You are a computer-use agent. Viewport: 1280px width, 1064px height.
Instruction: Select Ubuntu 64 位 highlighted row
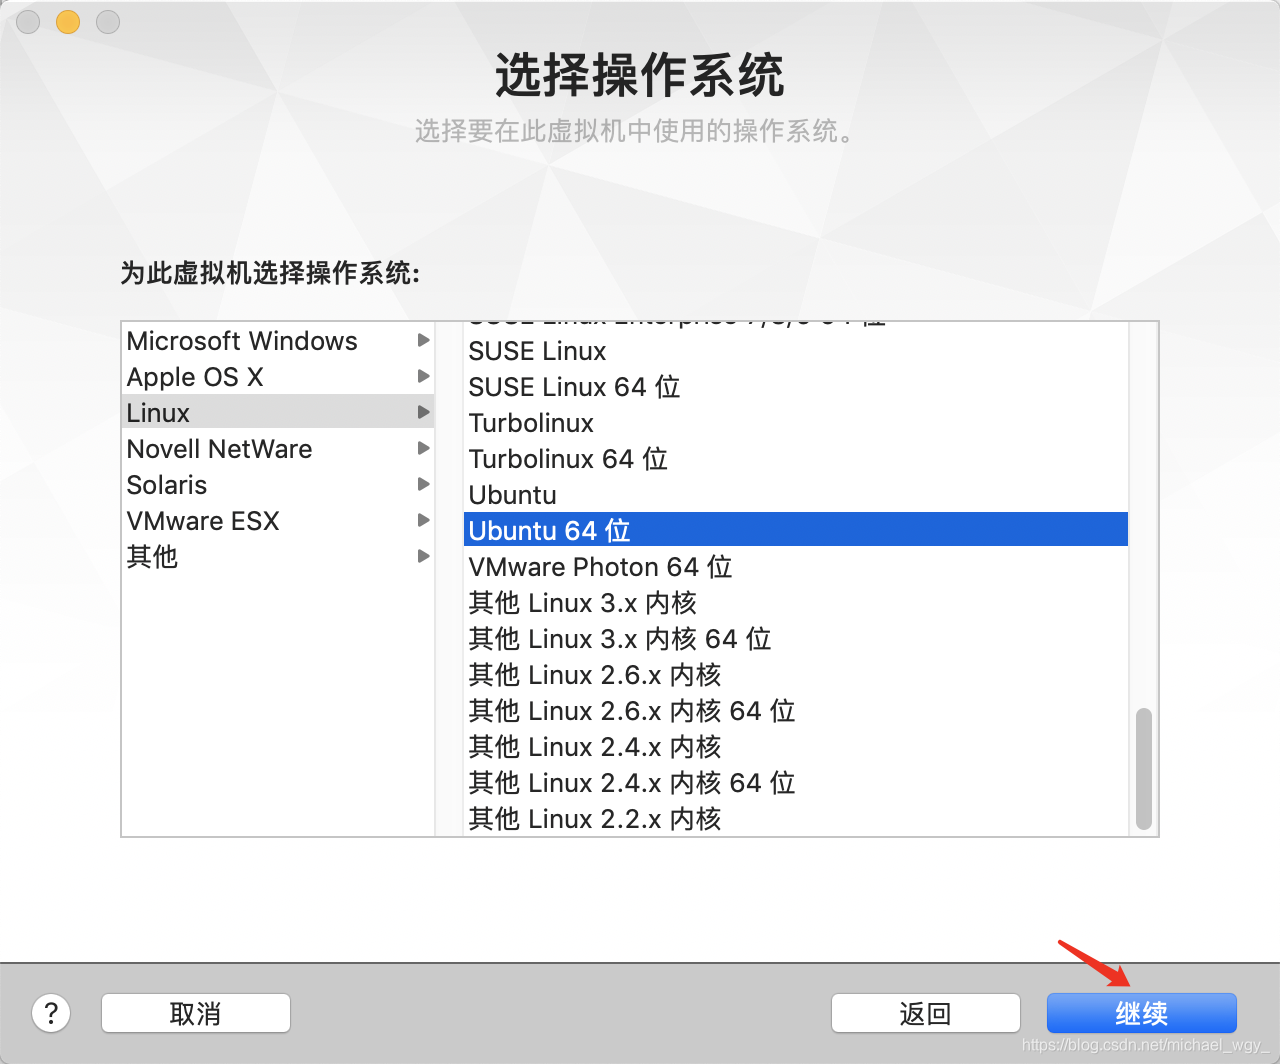click(x=795, y=530)
